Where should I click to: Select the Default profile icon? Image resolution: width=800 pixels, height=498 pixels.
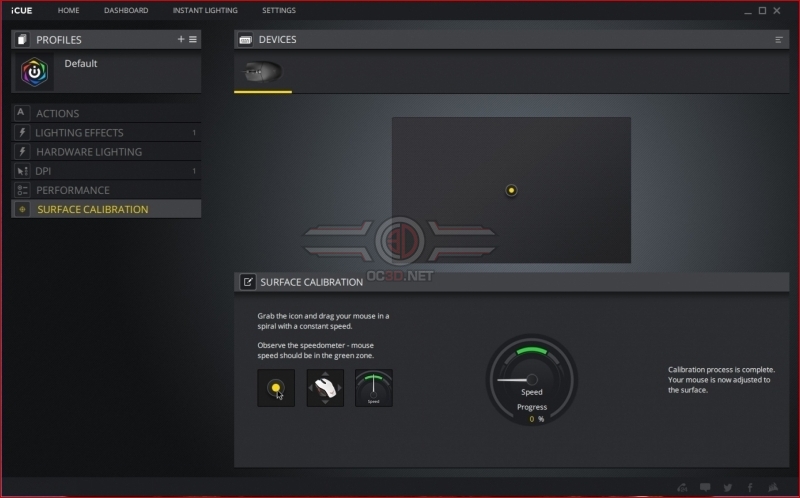tap(34, 72)
